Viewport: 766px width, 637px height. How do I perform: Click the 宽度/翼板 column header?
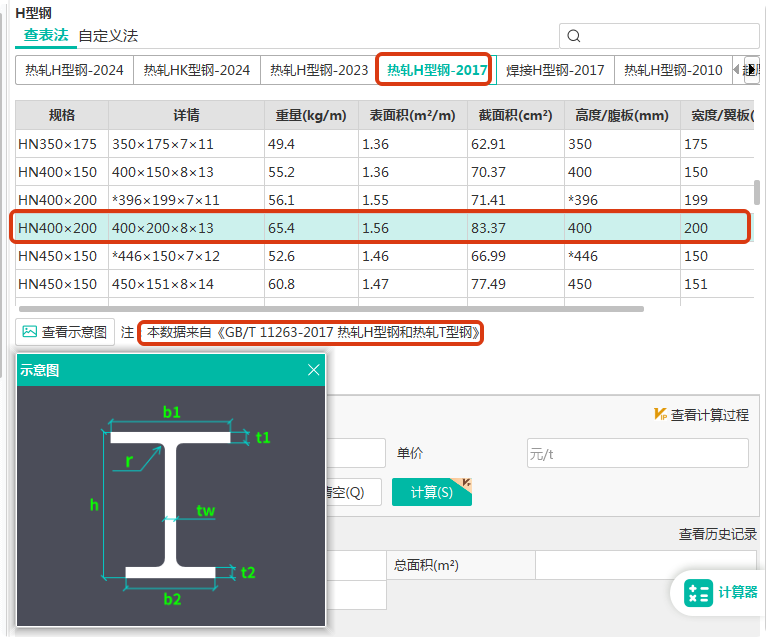click(x=718, y=115)
